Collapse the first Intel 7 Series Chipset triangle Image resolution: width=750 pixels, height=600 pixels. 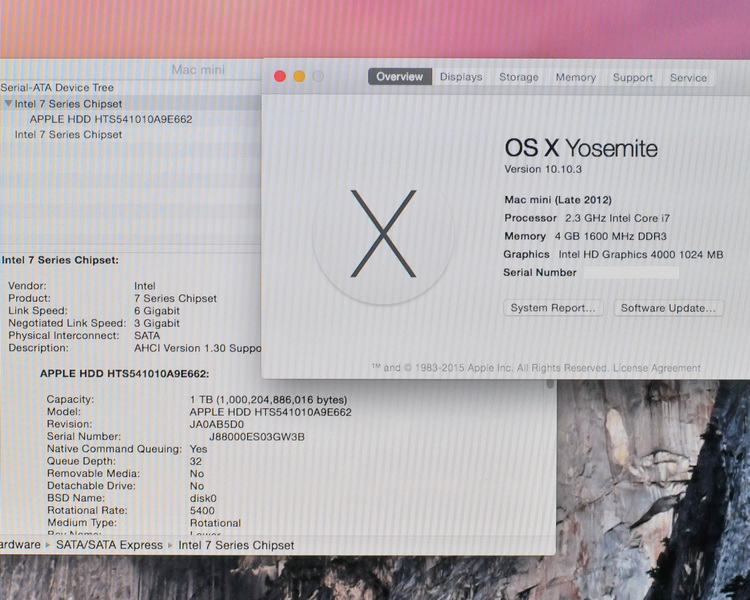[8, 103]
